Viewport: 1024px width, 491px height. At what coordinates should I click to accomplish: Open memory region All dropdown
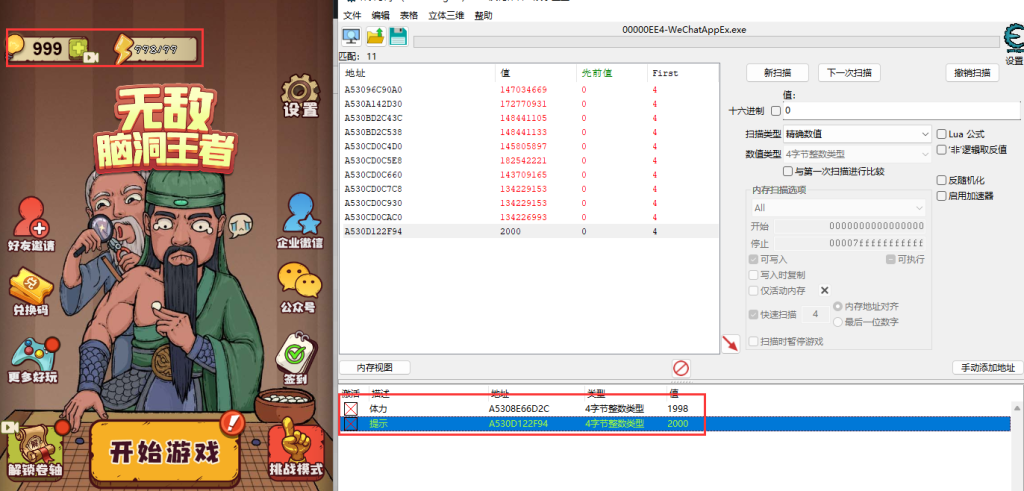[838, 208]
